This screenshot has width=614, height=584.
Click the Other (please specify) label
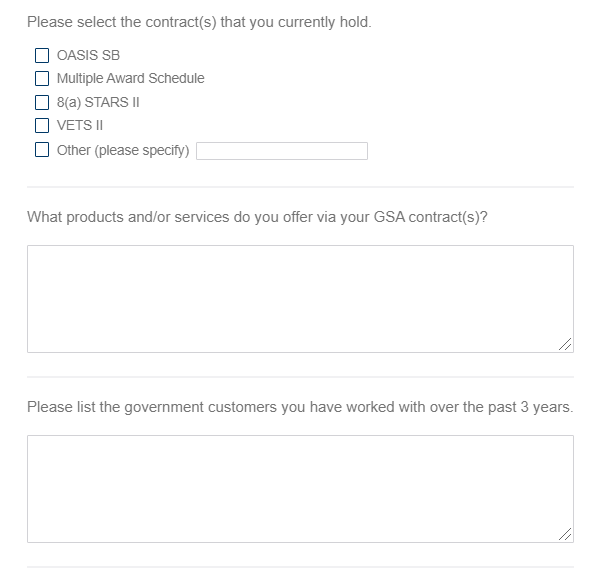click(x=123, y=151)
